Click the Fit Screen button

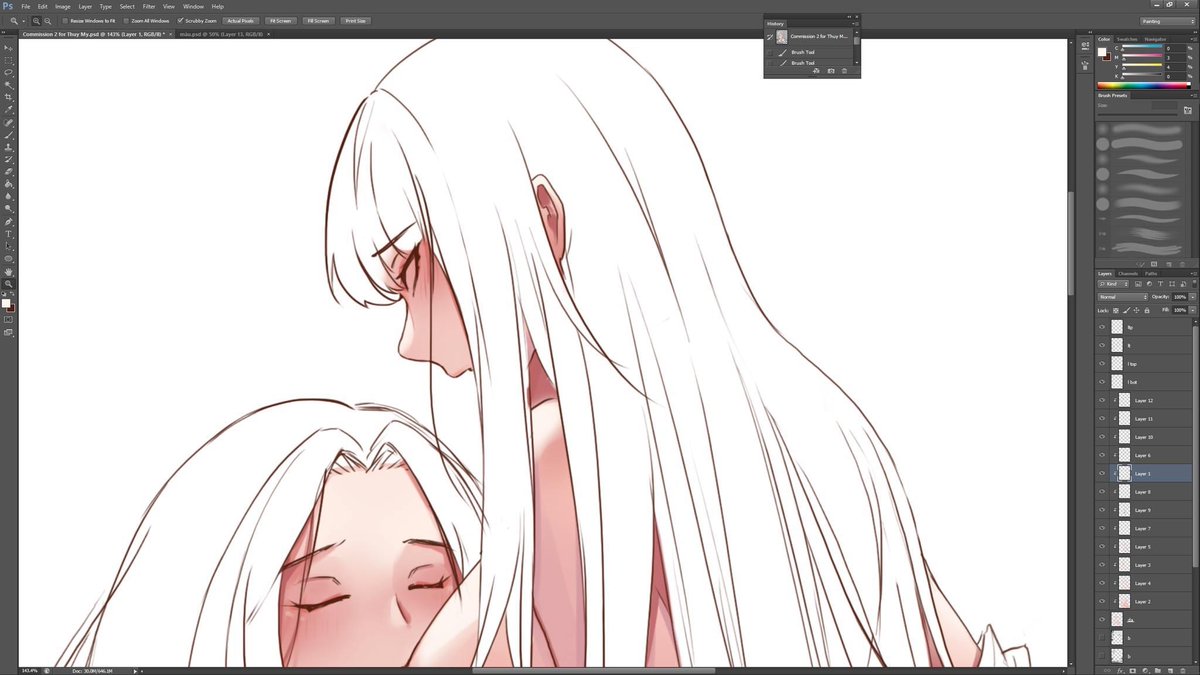click(279, 20)
